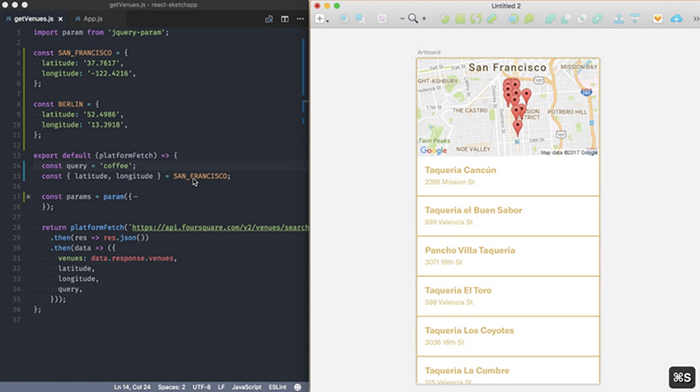Open the Insert plus dropdown in Sketch
The width and height of the screenshot is (700, 392).
tap(322, 19)
